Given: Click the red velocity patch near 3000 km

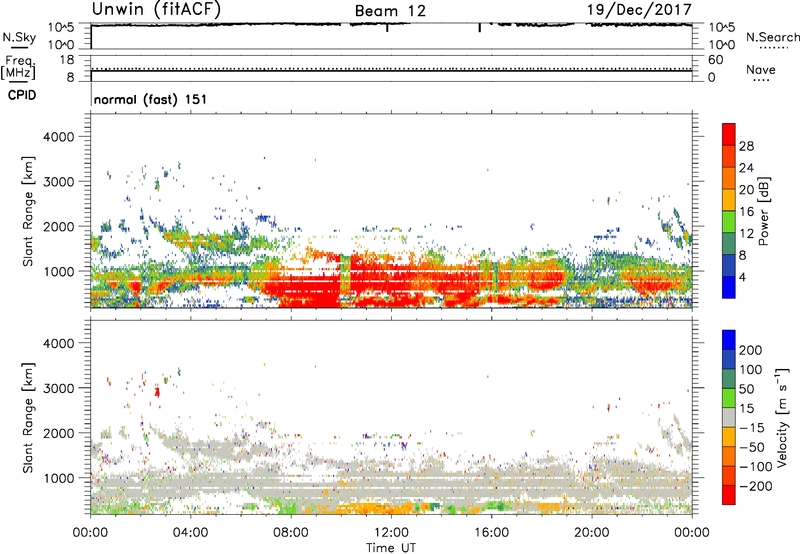Looking at the screenshot, I should click(x=157, y=392).
